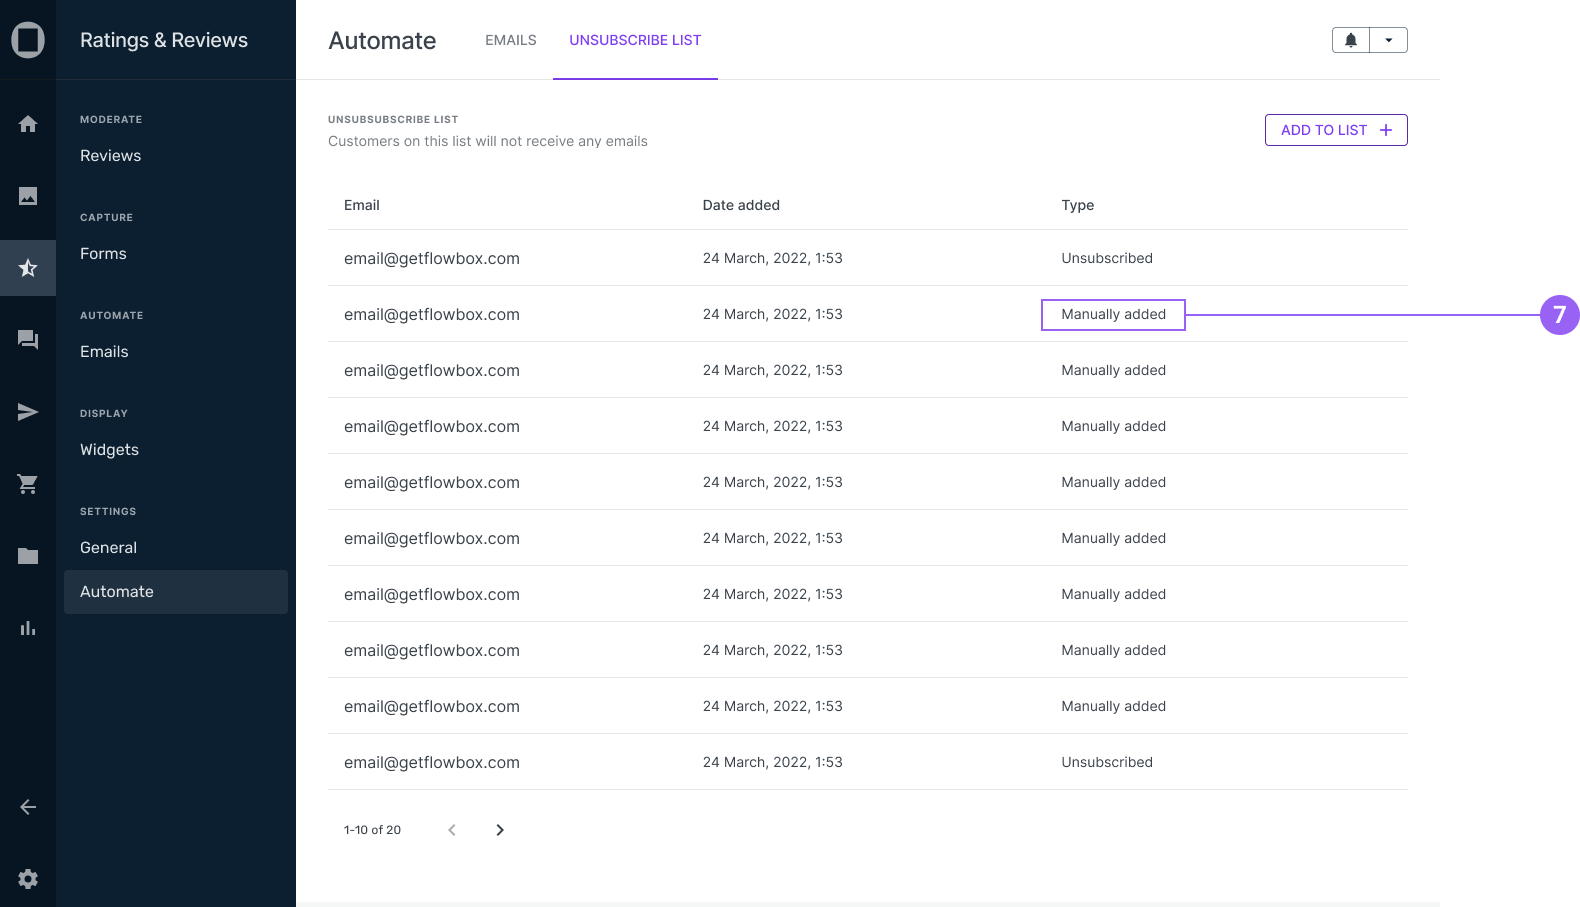Click the folder icon in the sidebar
Image resolution: width=1580 pixels, height=907 pixels.
point(28,556)
